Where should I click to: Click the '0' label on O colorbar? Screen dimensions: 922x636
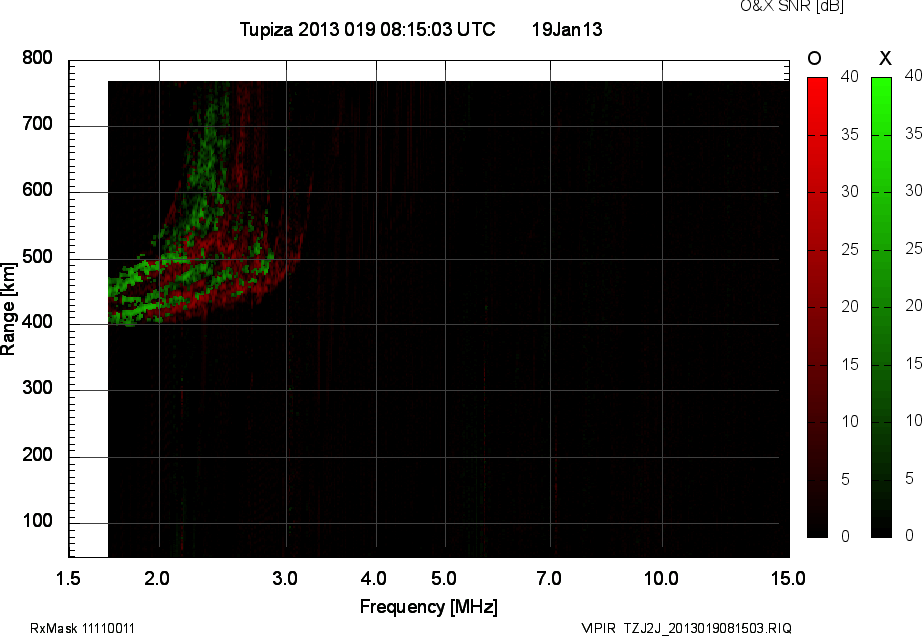845,536
